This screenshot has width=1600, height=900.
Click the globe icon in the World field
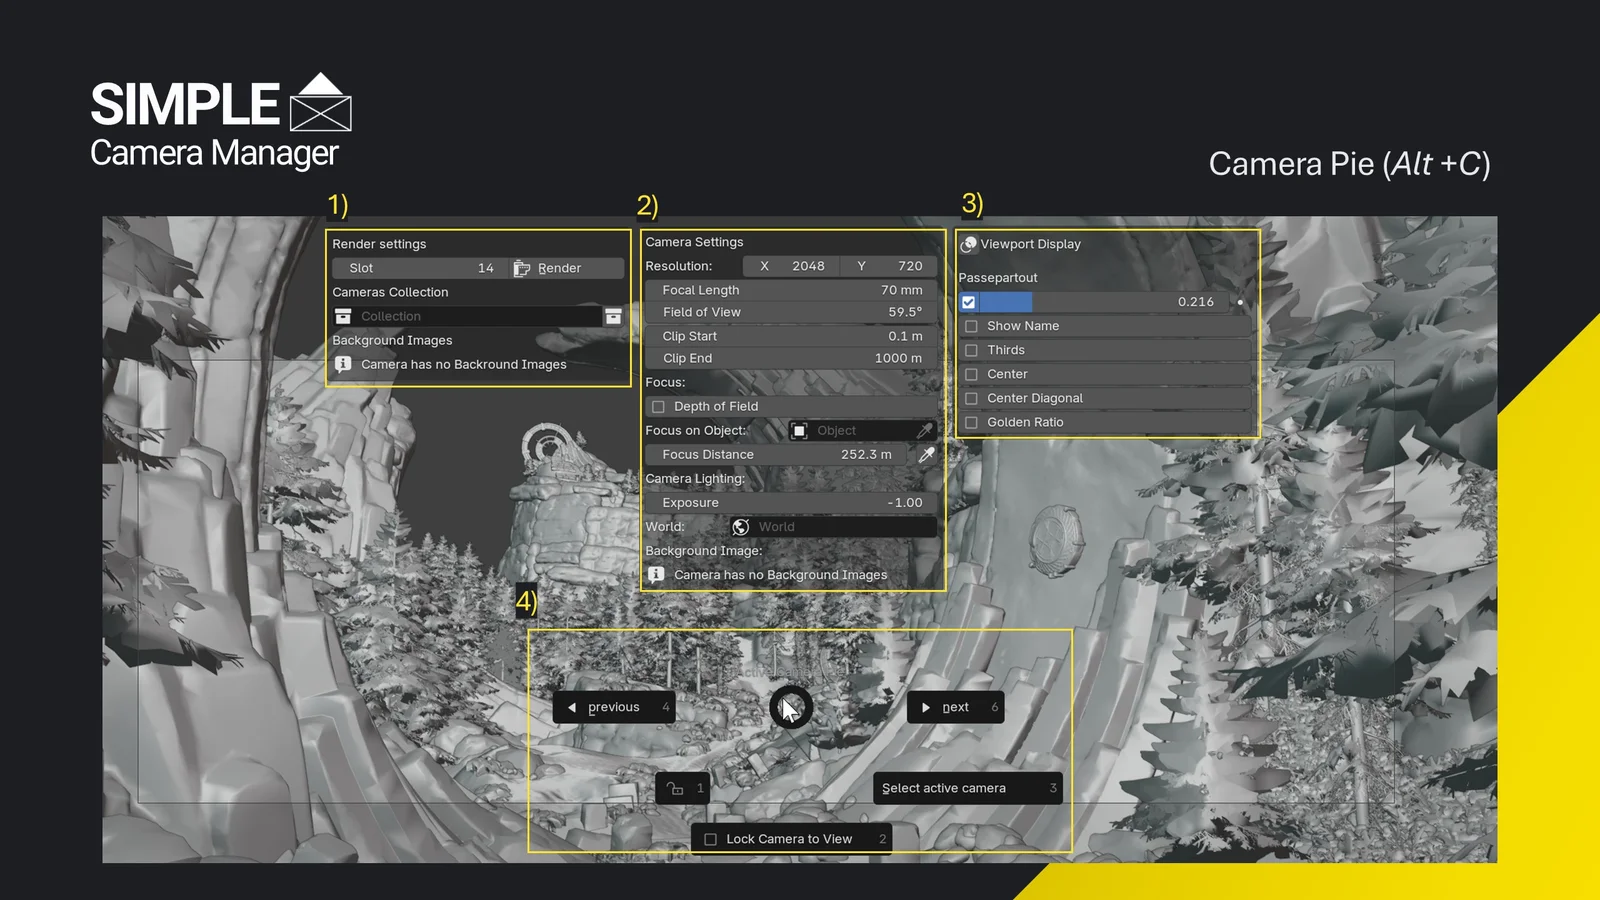740,526
